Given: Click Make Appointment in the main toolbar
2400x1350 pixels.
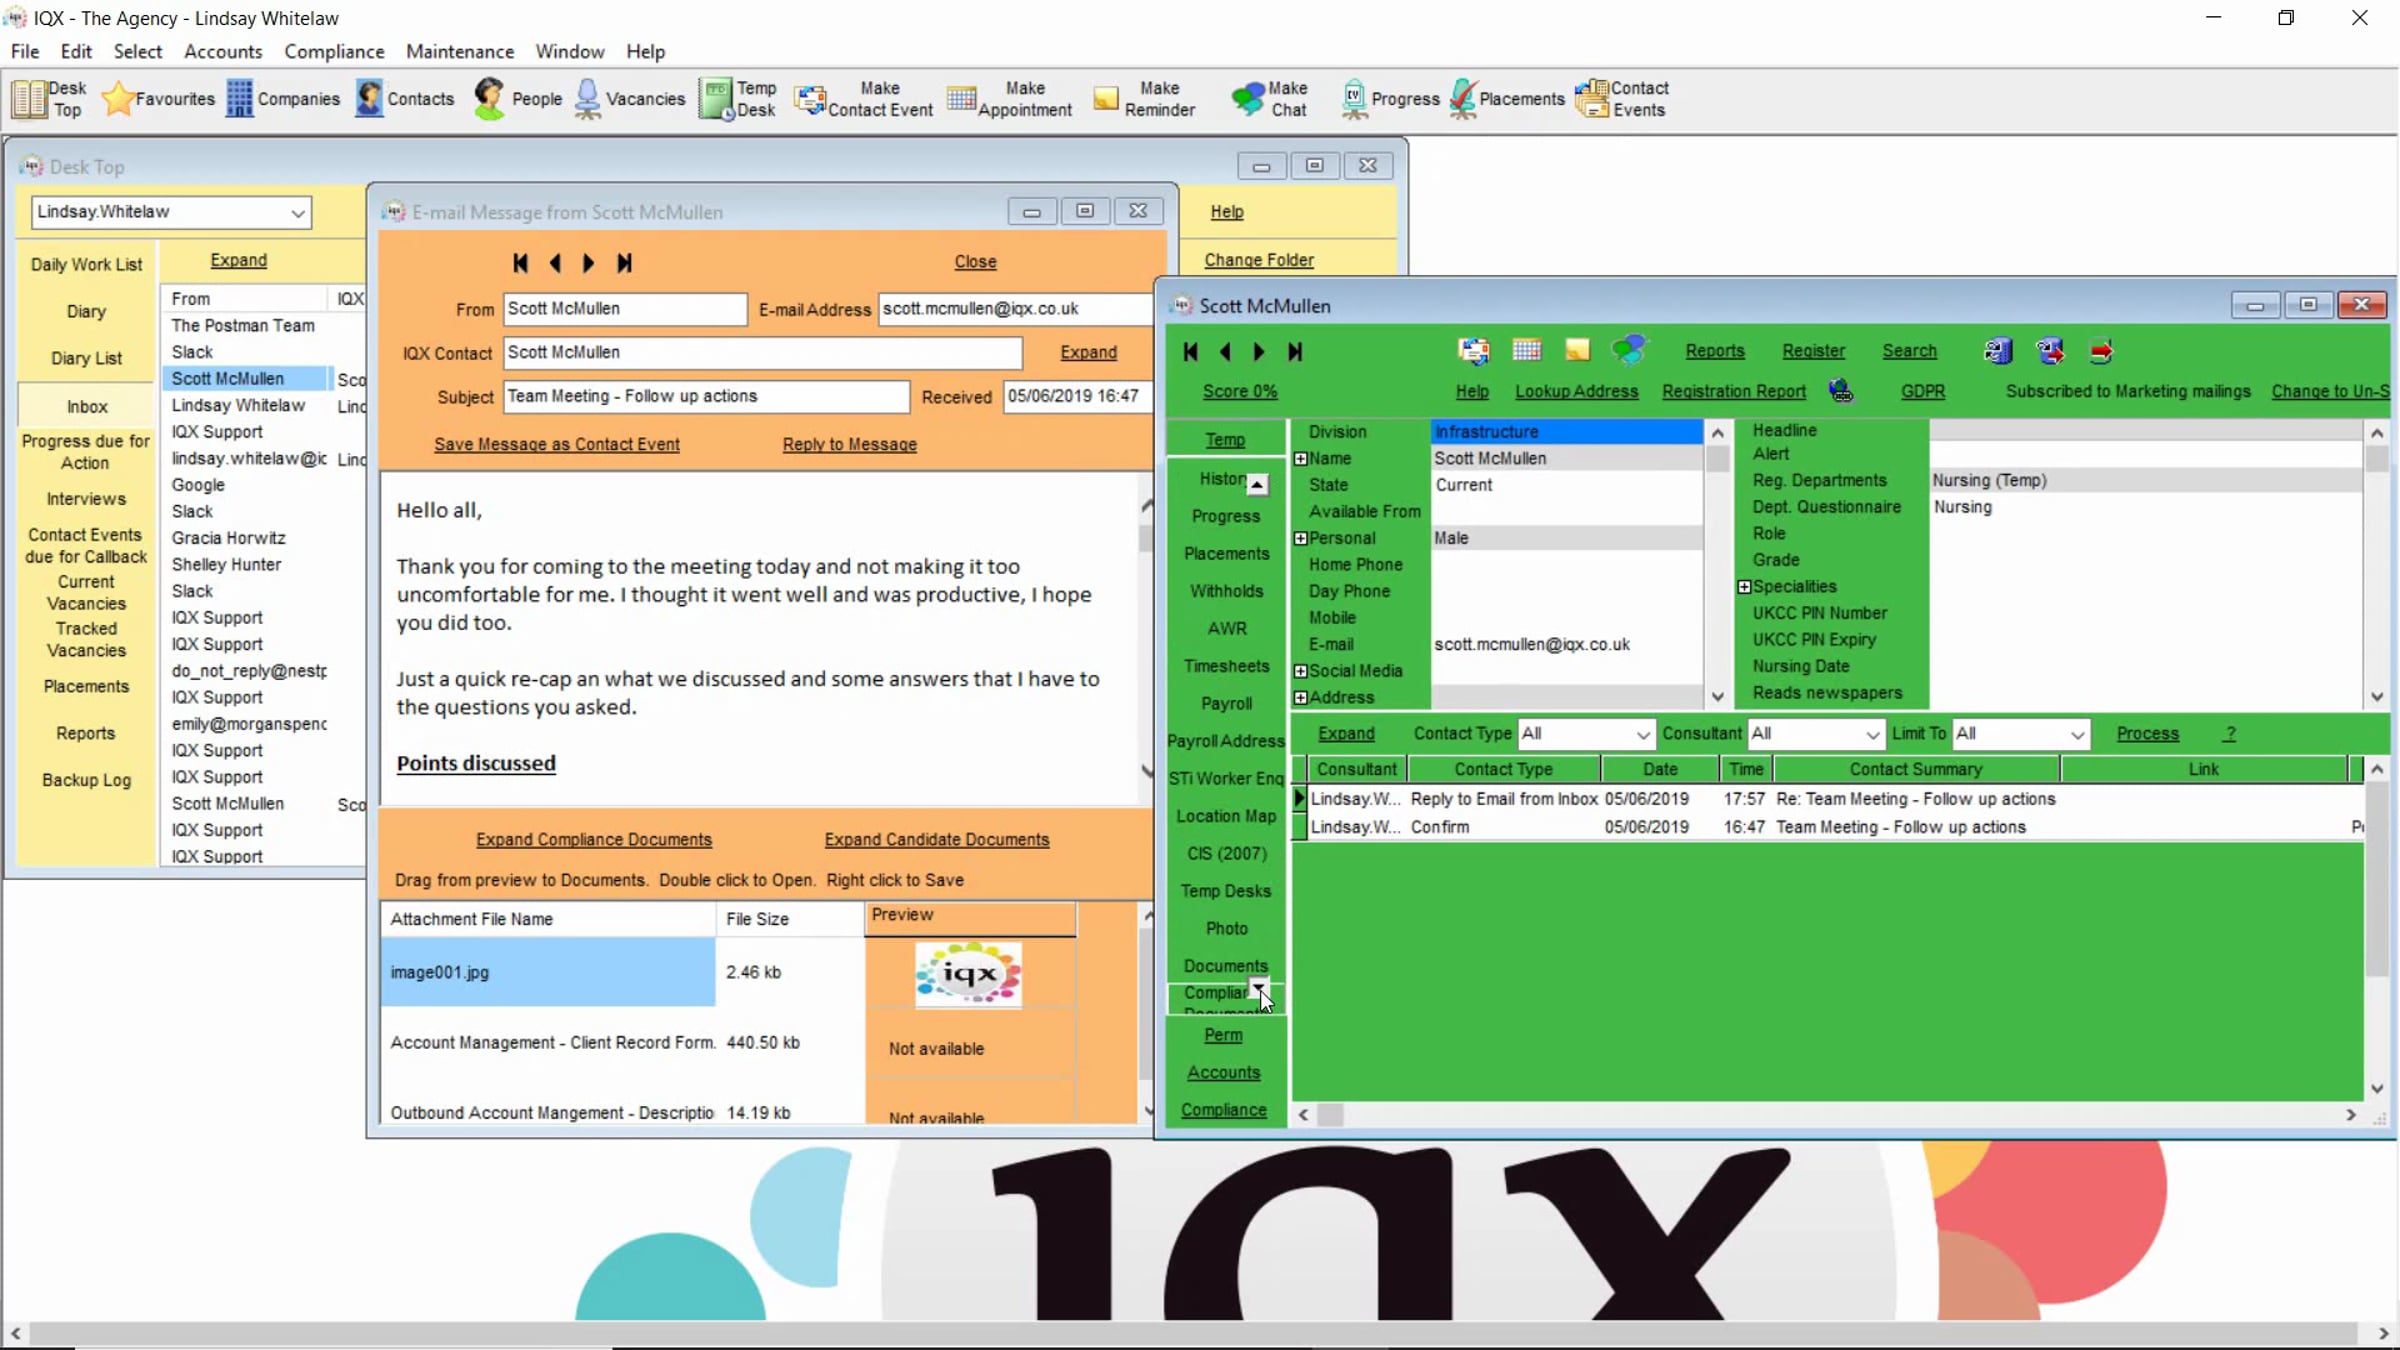Looking at the screenshot, I should (x=1009, y=99).
